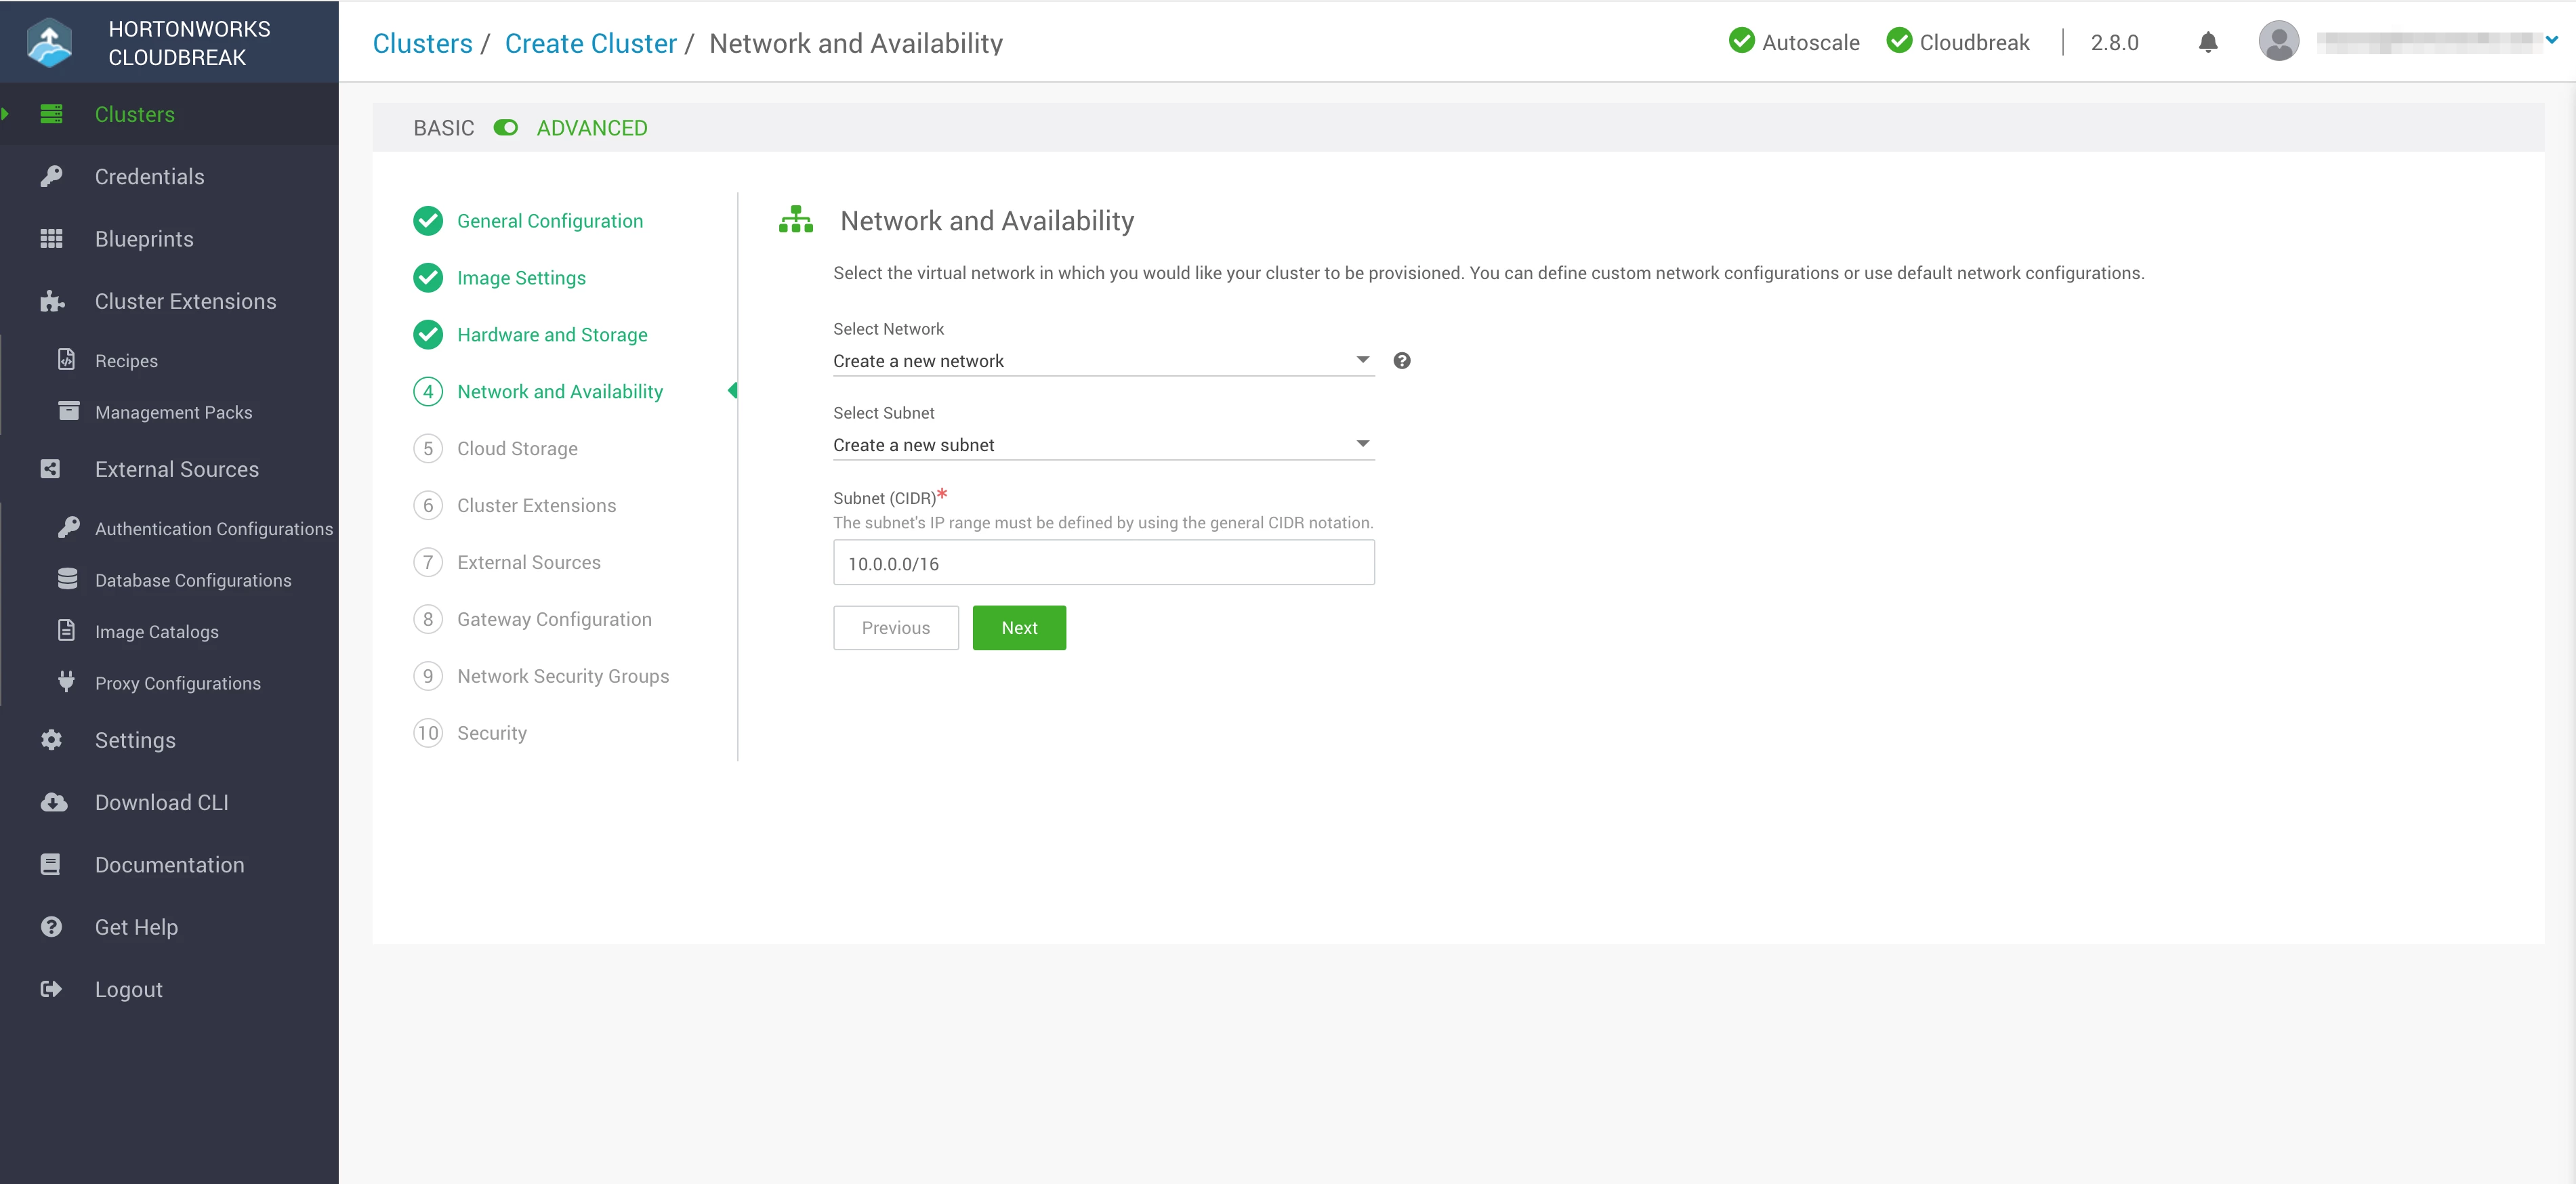The height and width of the screenshot is (1184, 2576).
Task: Go to Image Settings wizard step
Action: (x=500, y=277)
